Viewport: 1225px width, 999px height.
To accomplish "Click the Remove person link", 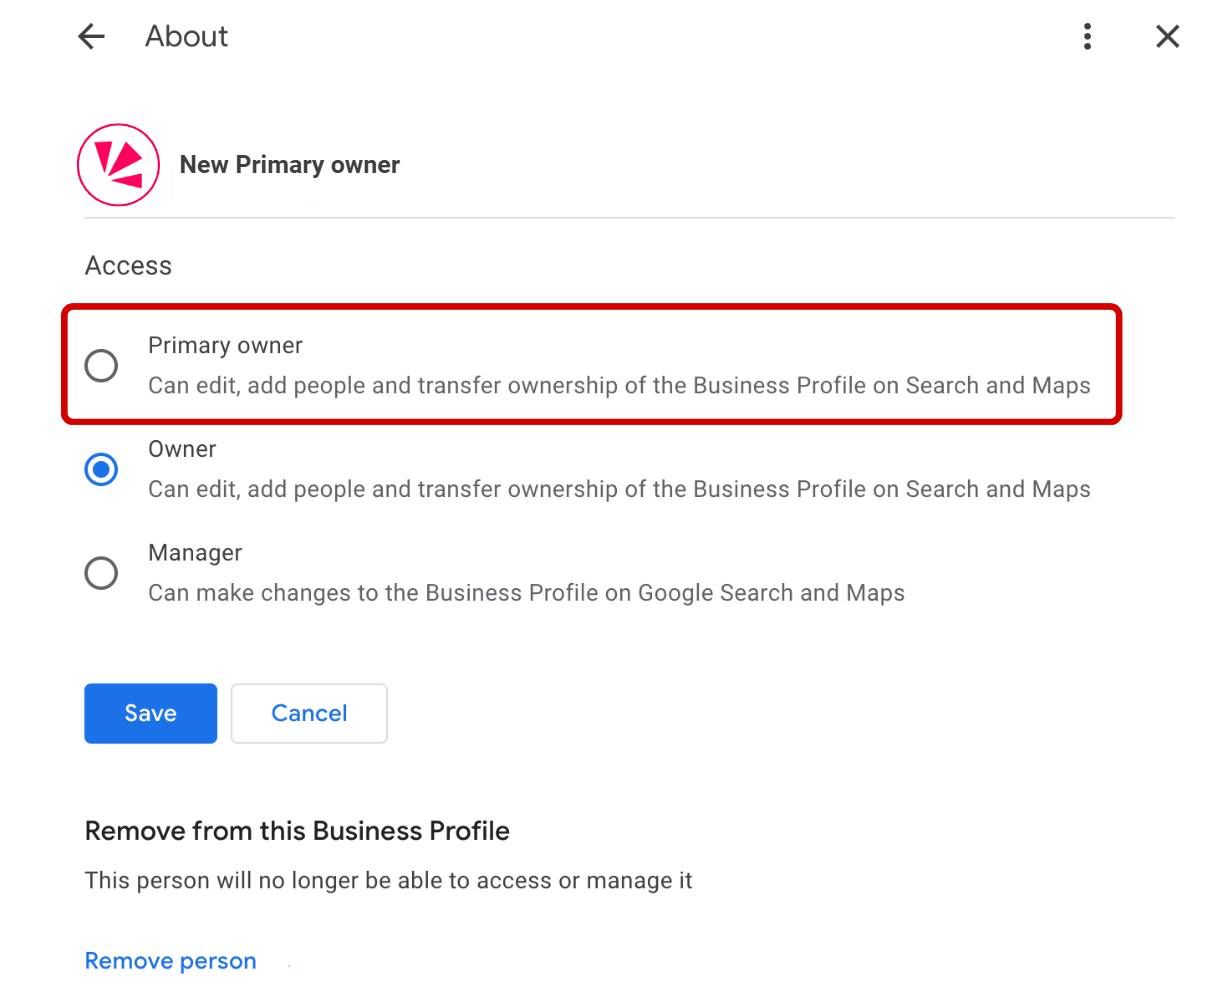I will [170, 961].
